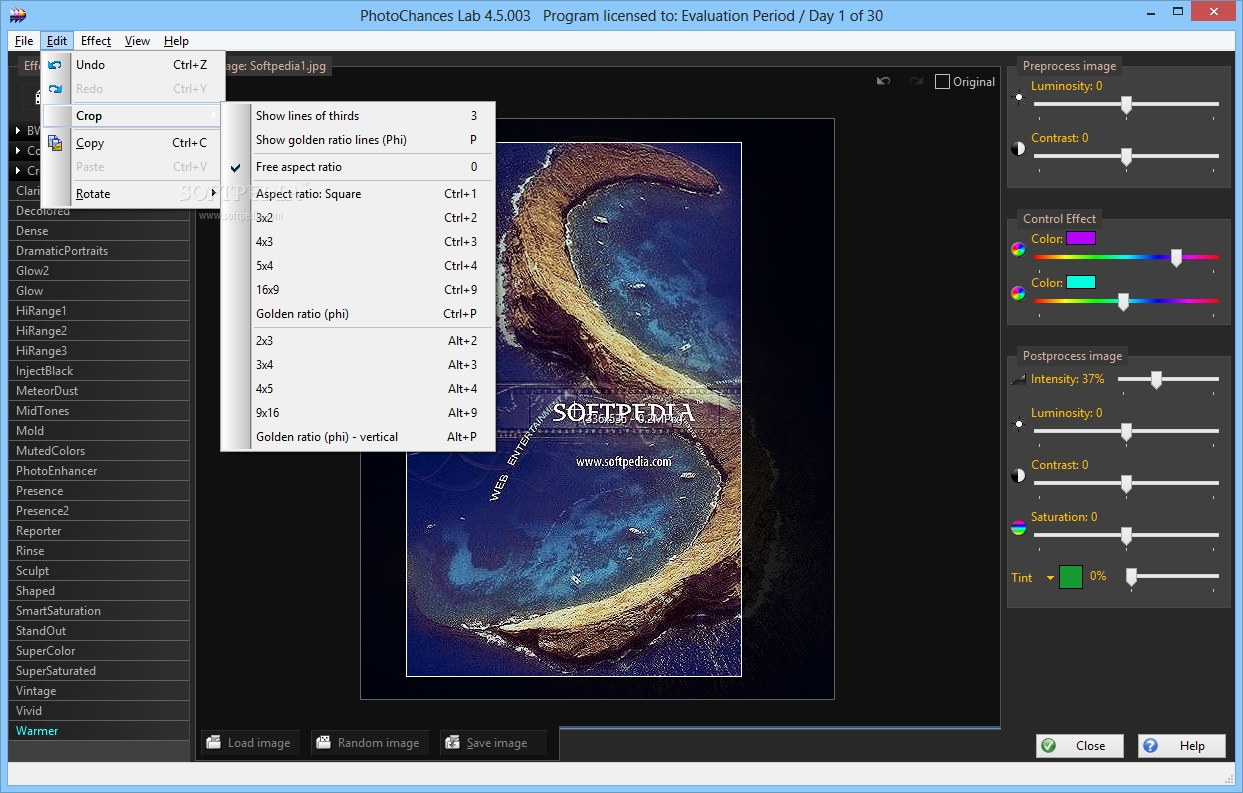Select the InjectBlack effect
Image resolution: width=1243 pixels, height=793 pixels.
click(x=99, y=371)
